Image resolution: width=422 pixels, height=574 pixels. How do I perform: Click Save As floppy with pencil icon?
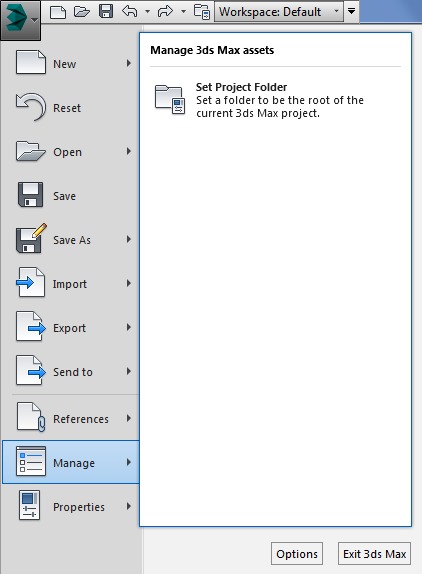pos(31,238)
